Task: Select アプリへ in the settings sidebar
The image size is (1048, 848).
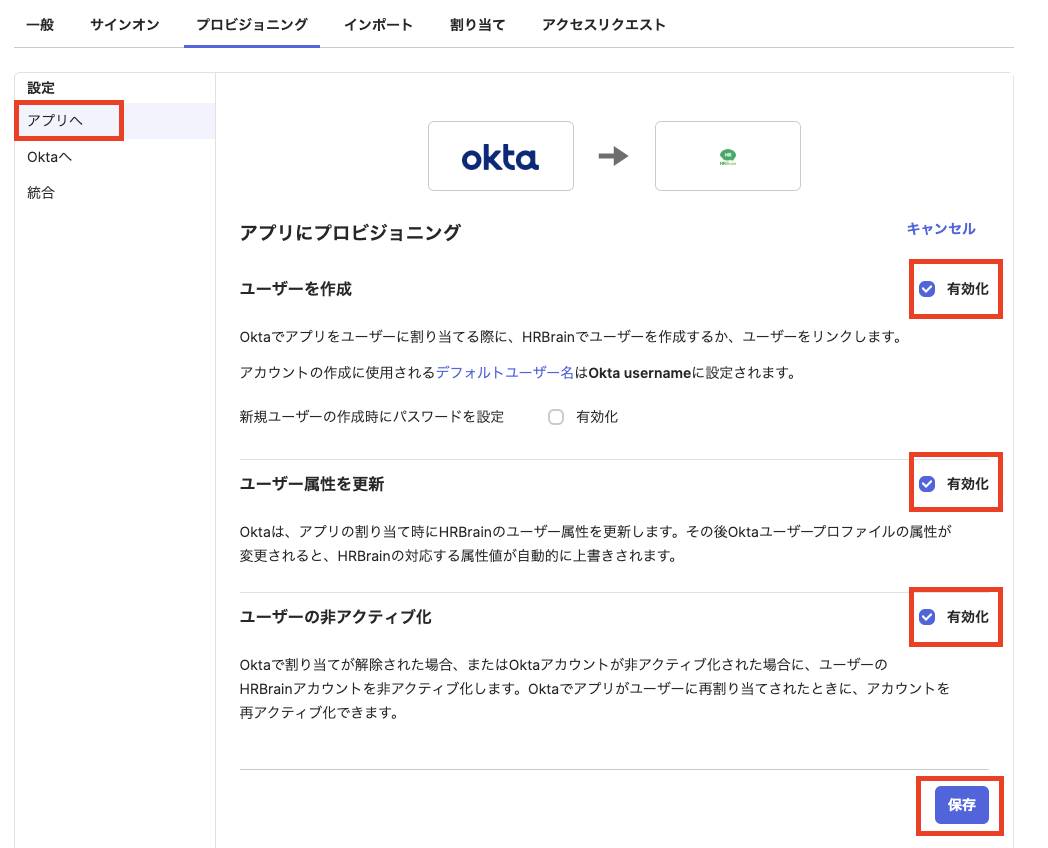Action: click(x=55, y=121)
